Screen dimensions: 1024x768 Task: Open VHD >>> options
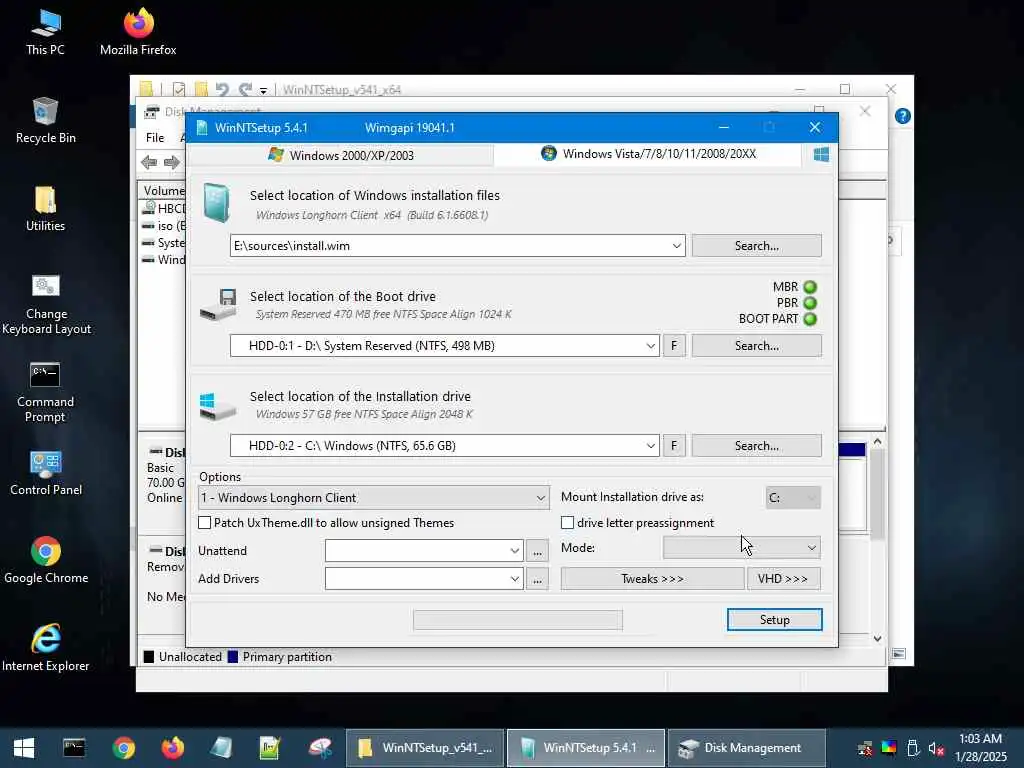783,579
